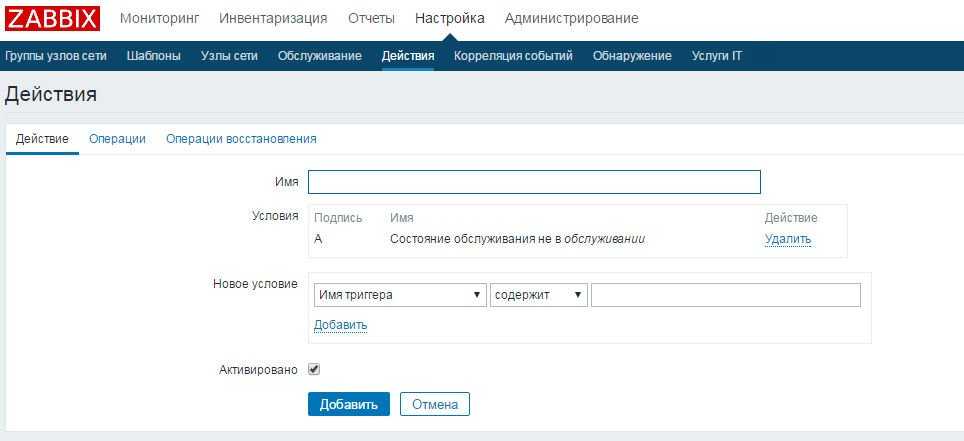The image size is (964, 441).
Task: Click the new condition value input field
Action: pos(725,295)
